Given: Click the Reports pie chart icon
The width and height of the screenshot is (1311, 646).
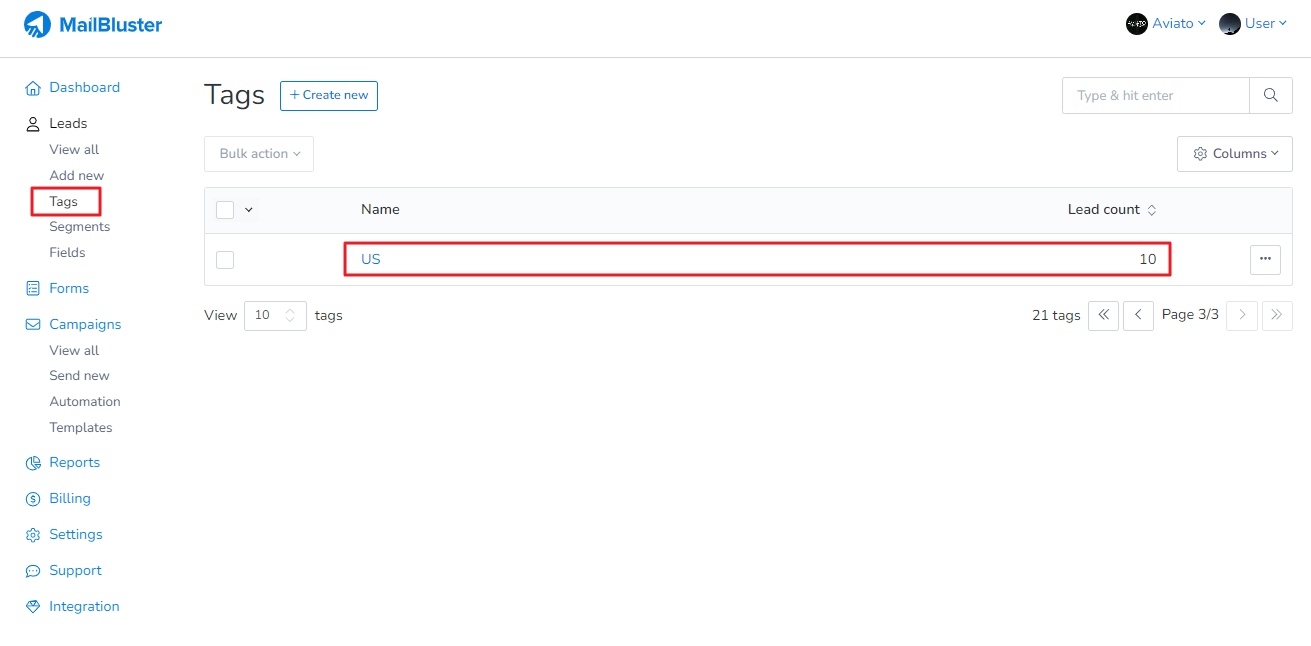Looking at the screenshot, I should point(33,463).
